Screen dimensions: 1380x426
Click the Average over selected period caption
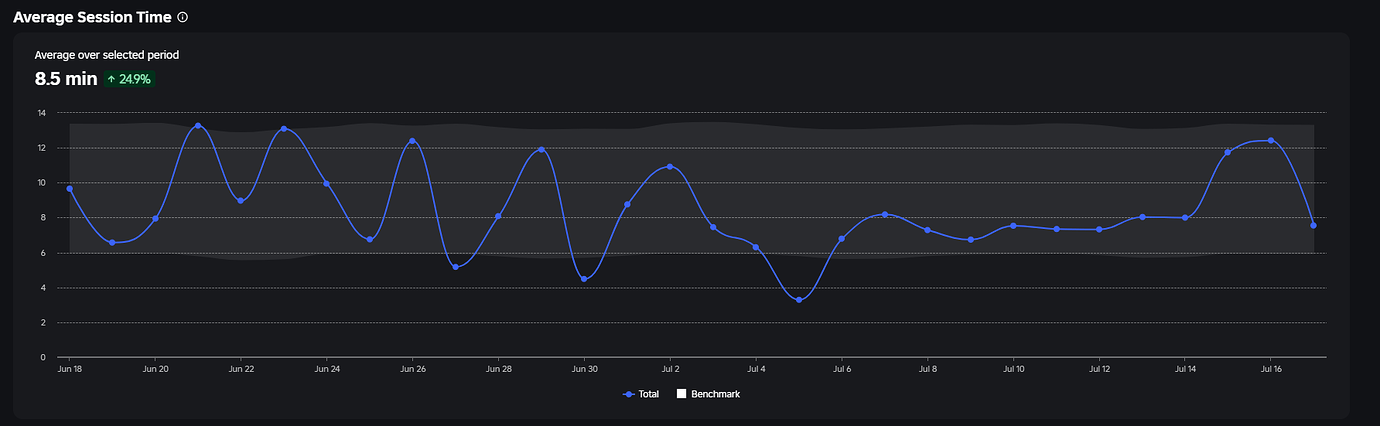click(107, 55)
